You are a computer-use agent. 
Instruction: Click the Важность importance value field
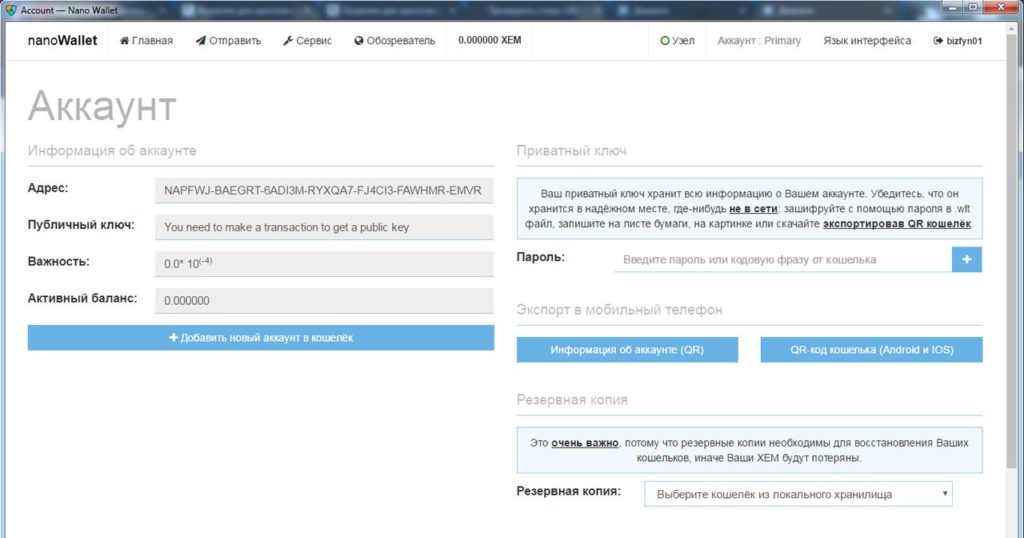click(x=324, y=264)
